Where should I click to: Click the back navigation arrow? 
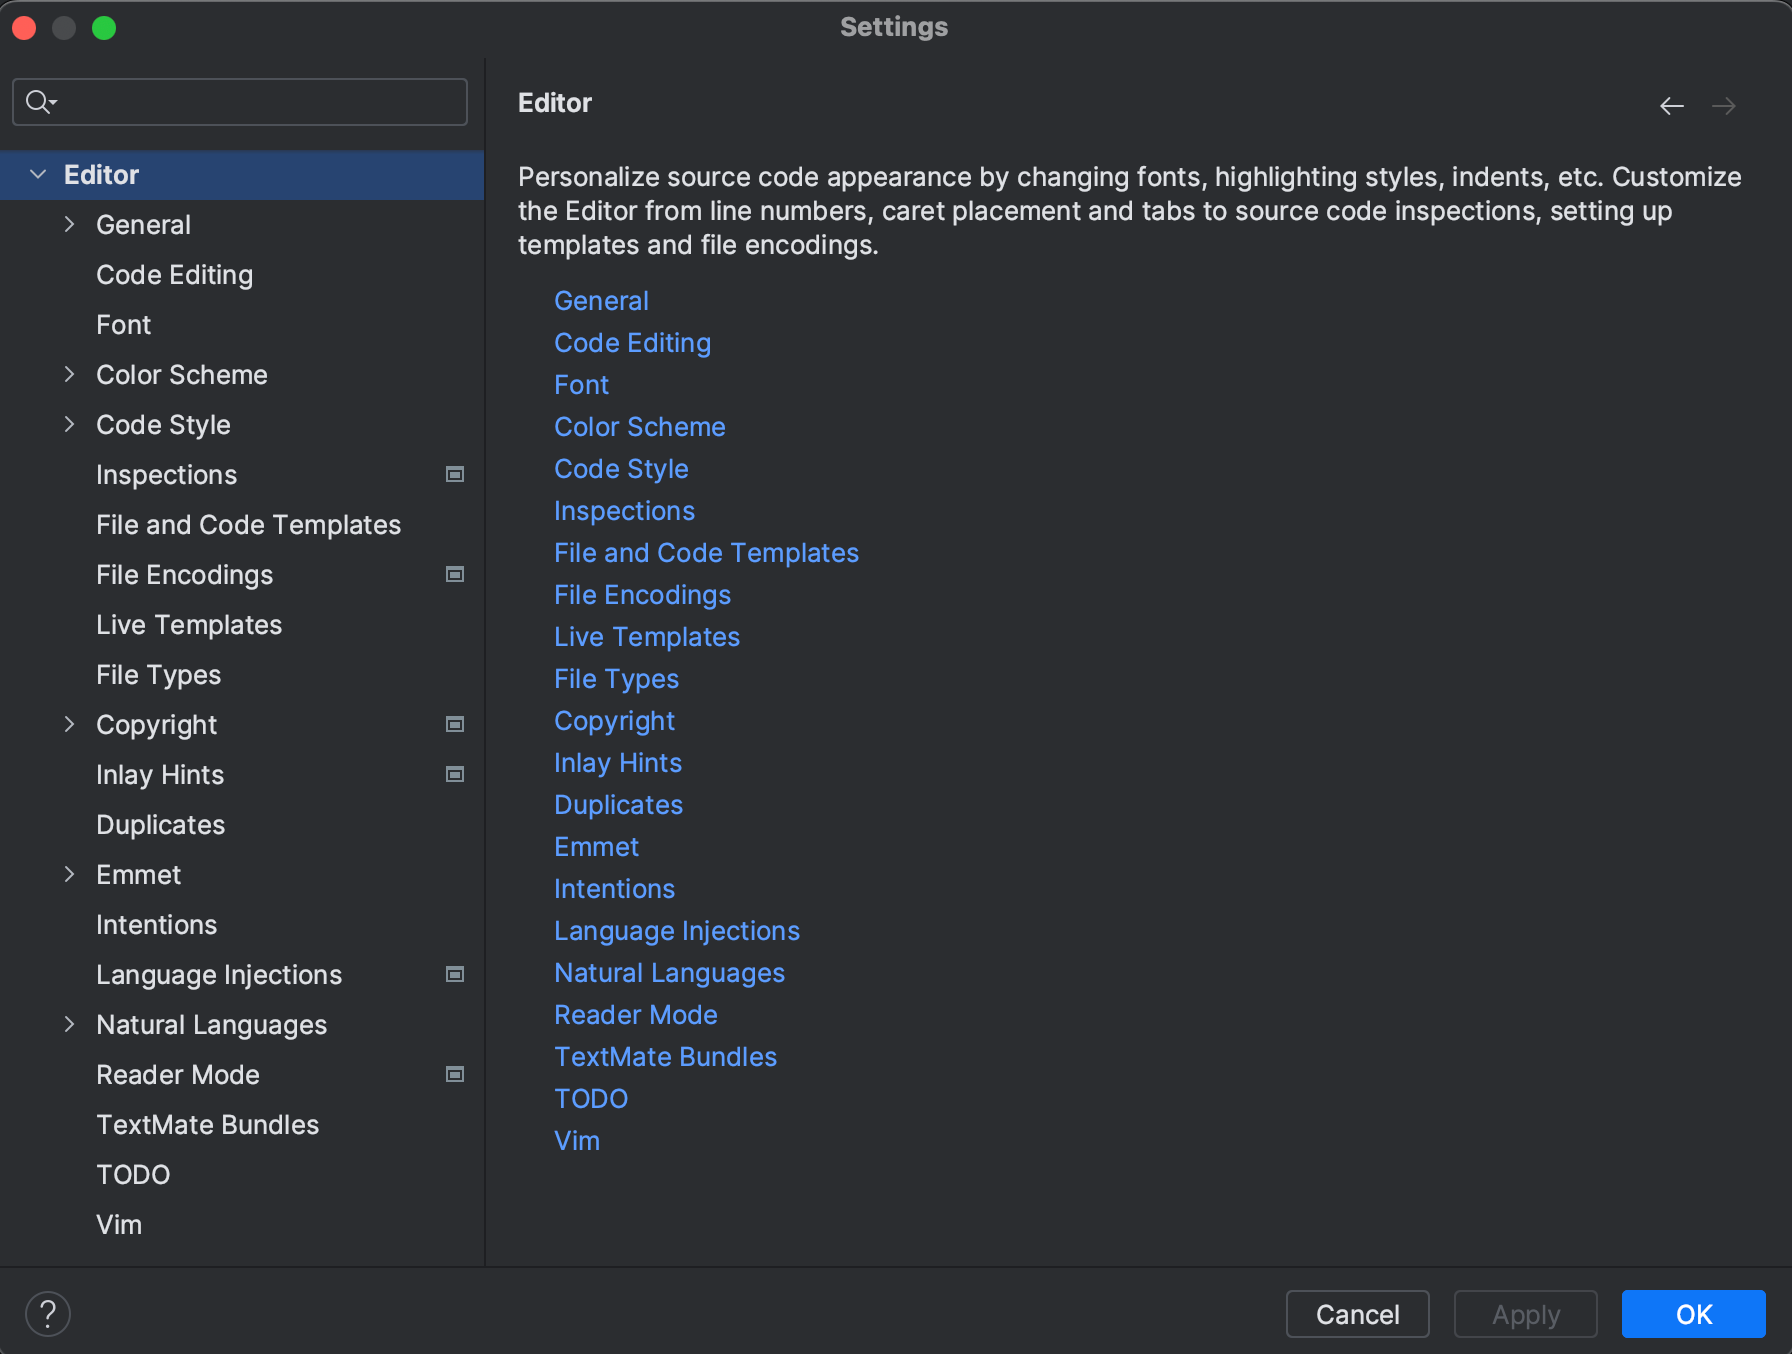pos(1671,105)
